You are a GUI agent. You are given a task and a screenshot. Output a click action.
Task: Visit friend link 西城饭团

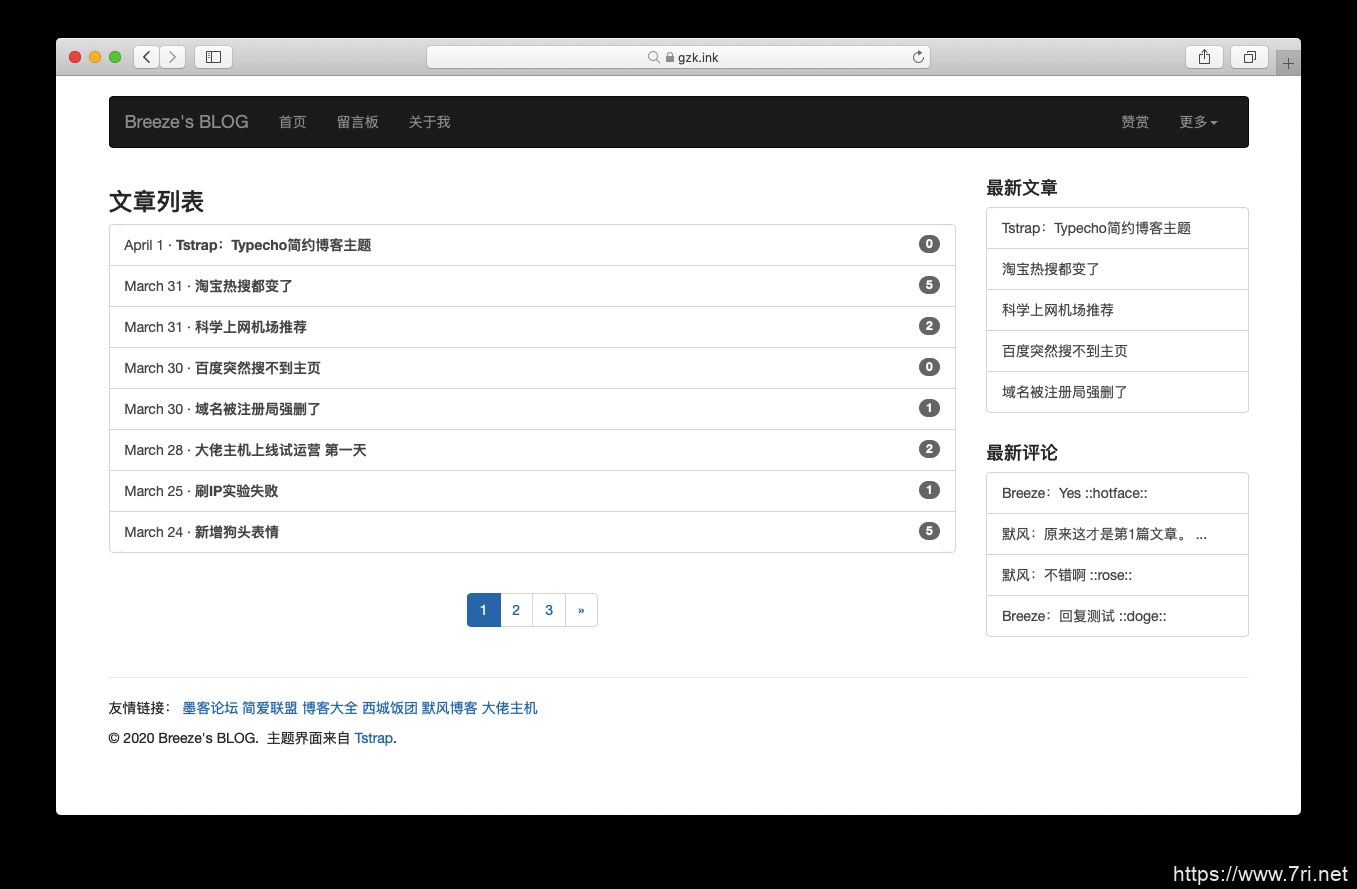390,708
